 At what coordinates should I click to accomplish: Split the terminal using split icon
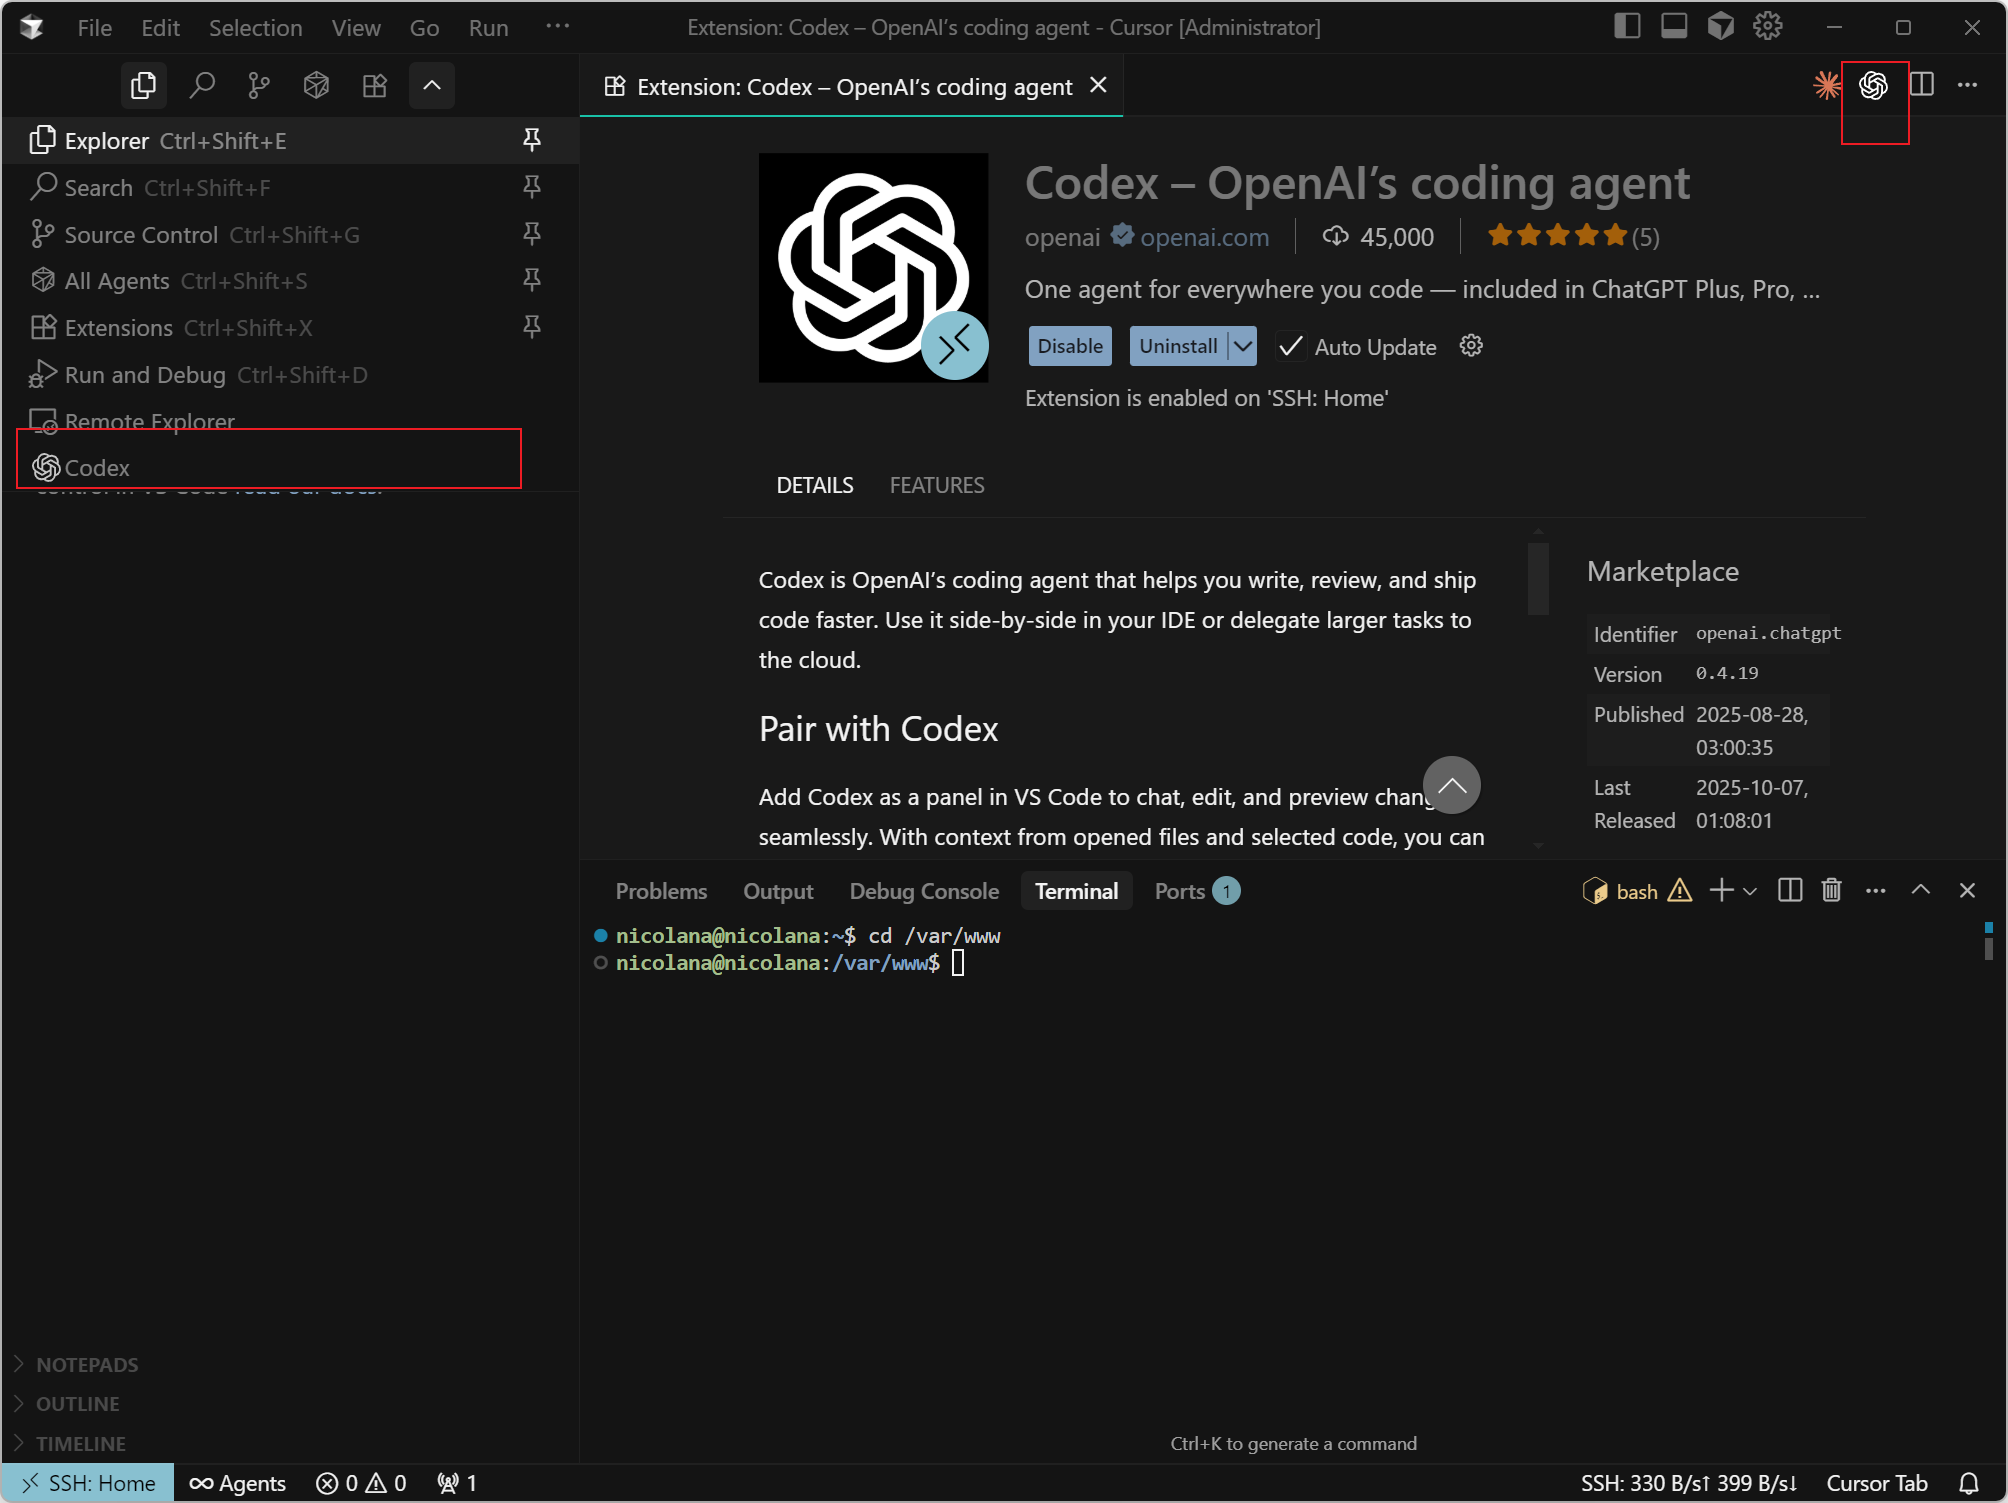point(1789,890)
